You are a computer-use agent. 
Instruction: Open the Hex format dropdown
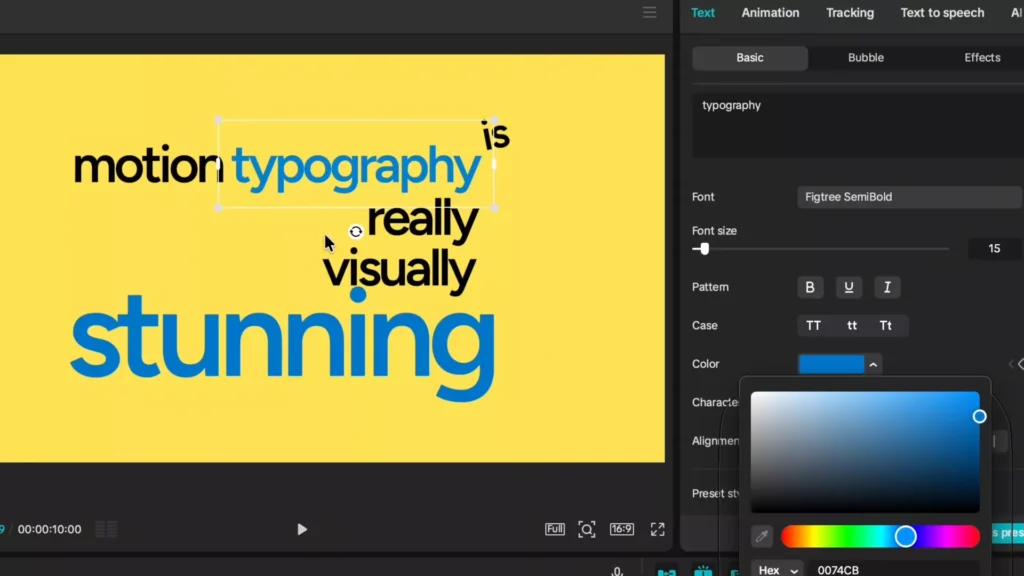tap(777, 568)
